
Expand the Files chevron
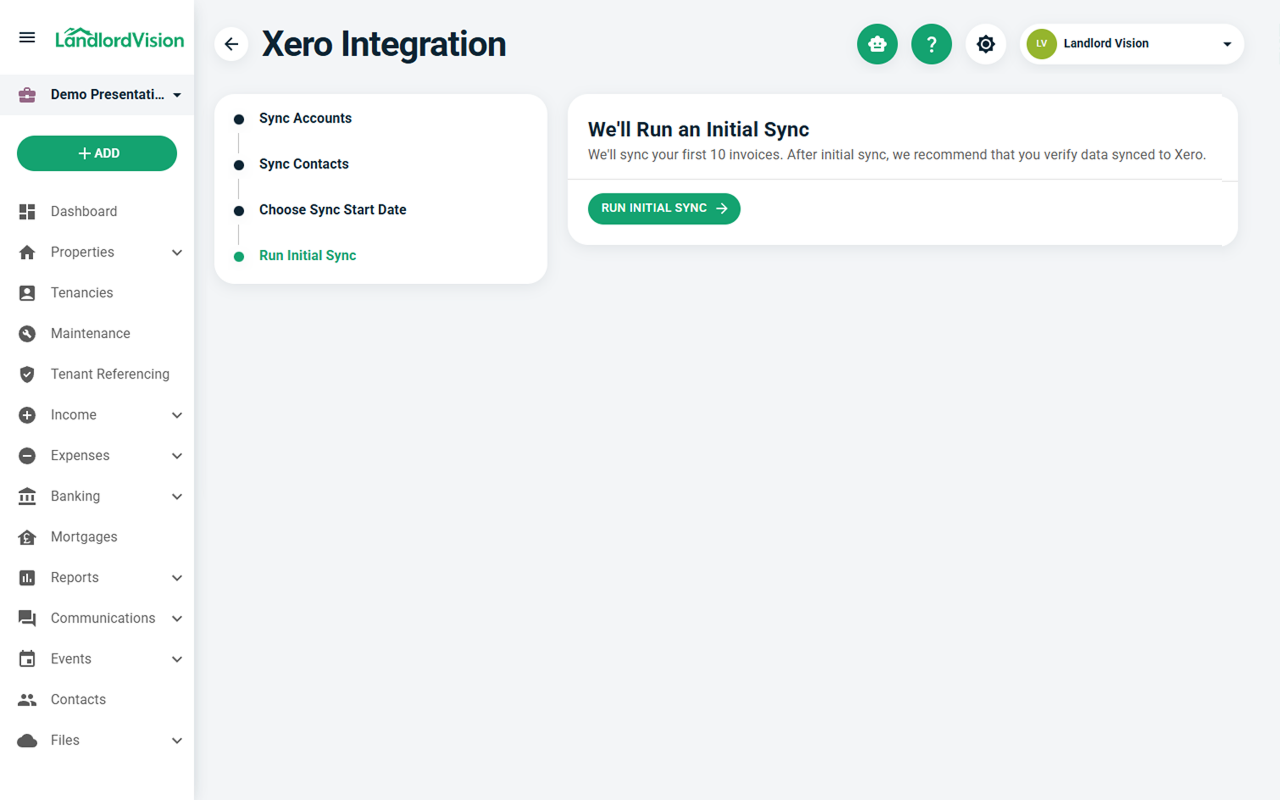177,741
